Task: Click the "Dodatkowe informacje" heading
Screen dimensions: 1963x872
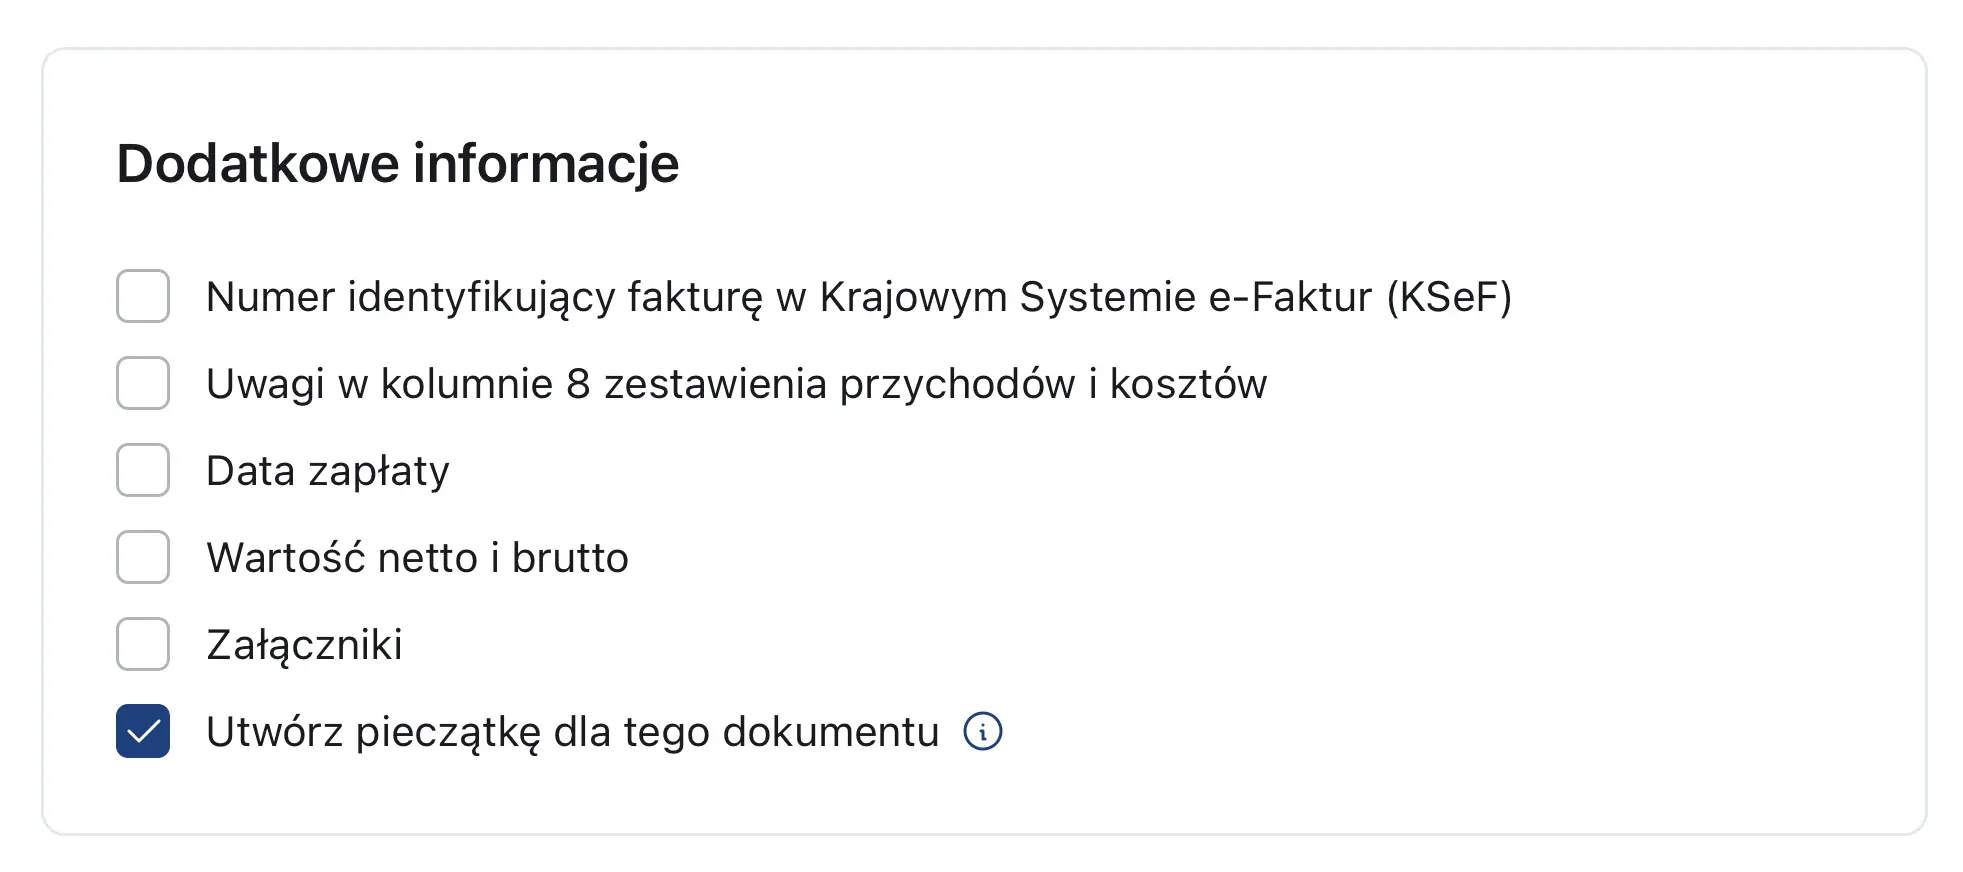Action: (x=398, y=163)
